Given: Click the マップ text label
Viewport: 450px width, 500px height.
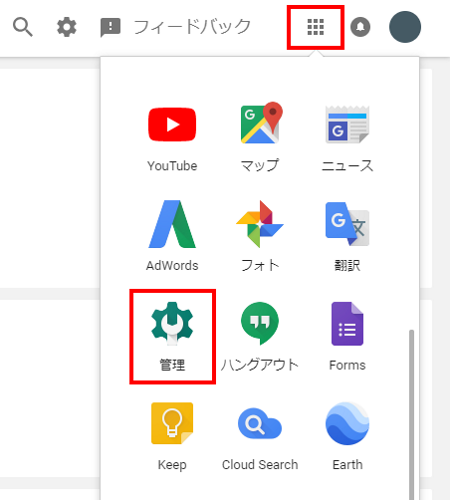Looking at the screenshot, I should (x=260, y=166).
